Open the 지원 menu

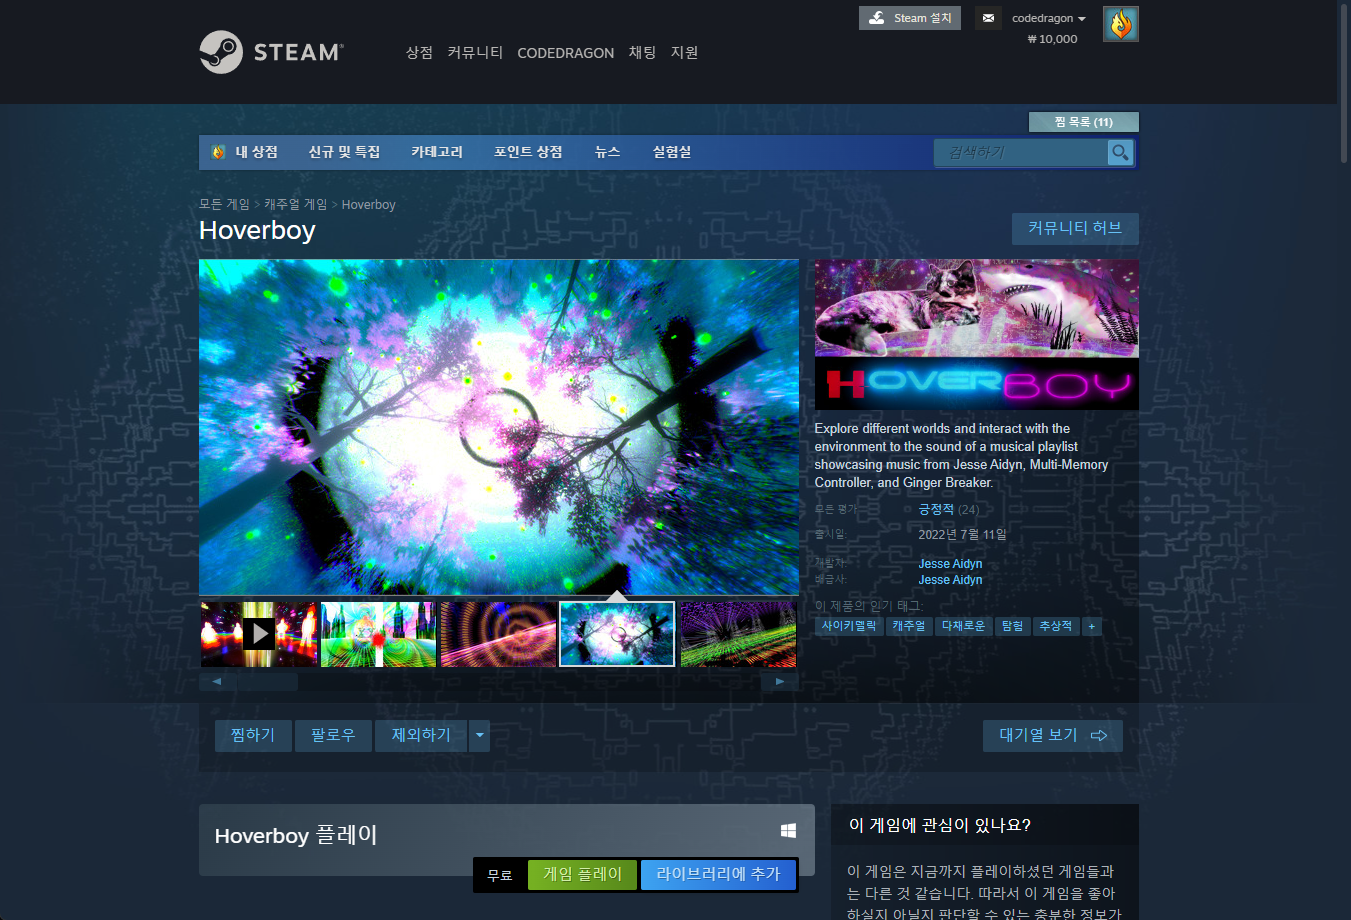(684, 53)
